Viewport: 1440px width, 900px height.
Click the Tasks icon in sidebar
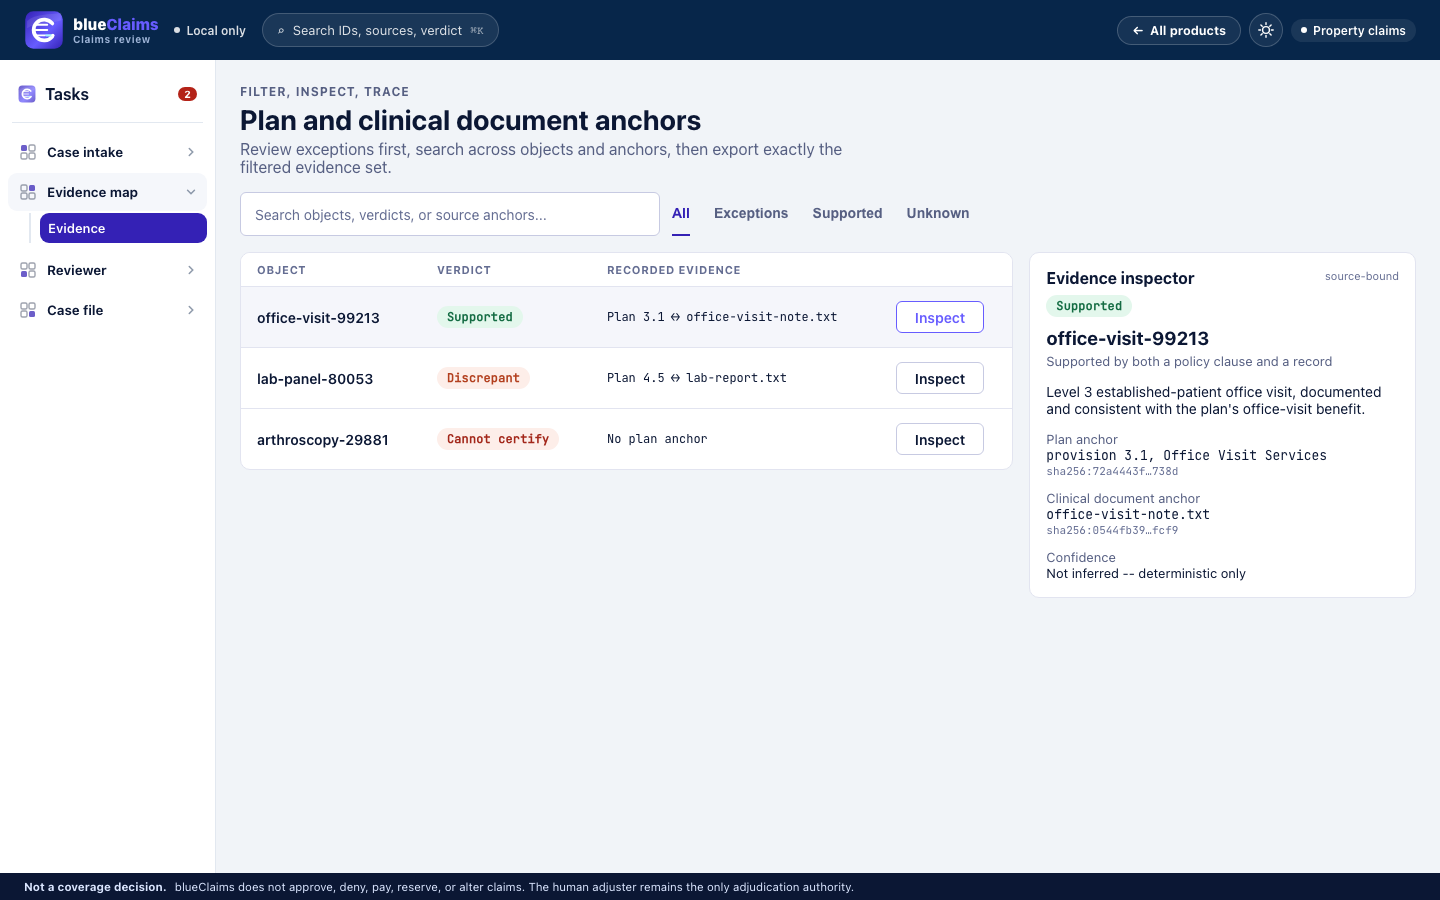point(27,94)
